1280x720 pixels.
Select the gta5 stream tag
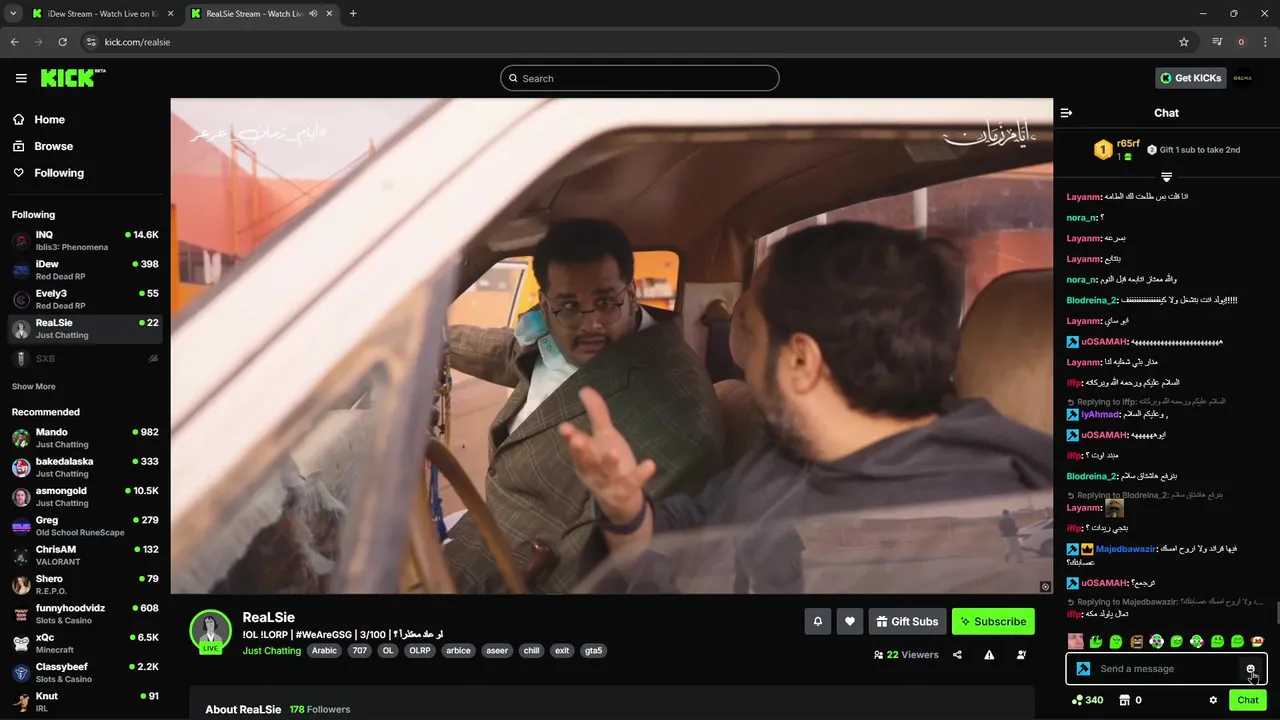593,650
